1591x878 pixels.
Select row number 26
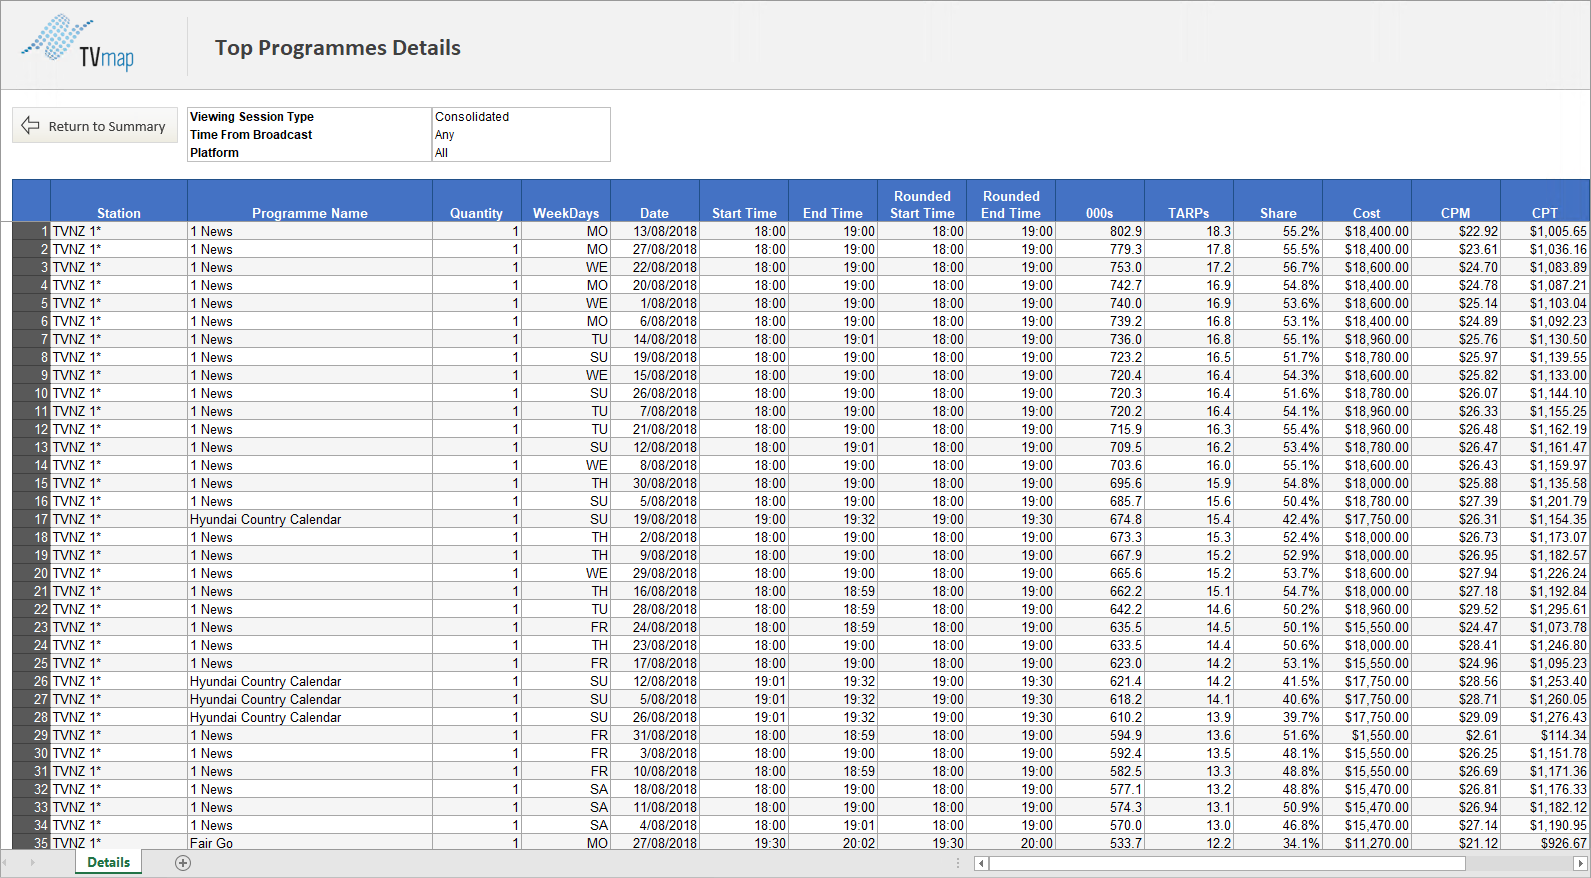tap(31, 681)
